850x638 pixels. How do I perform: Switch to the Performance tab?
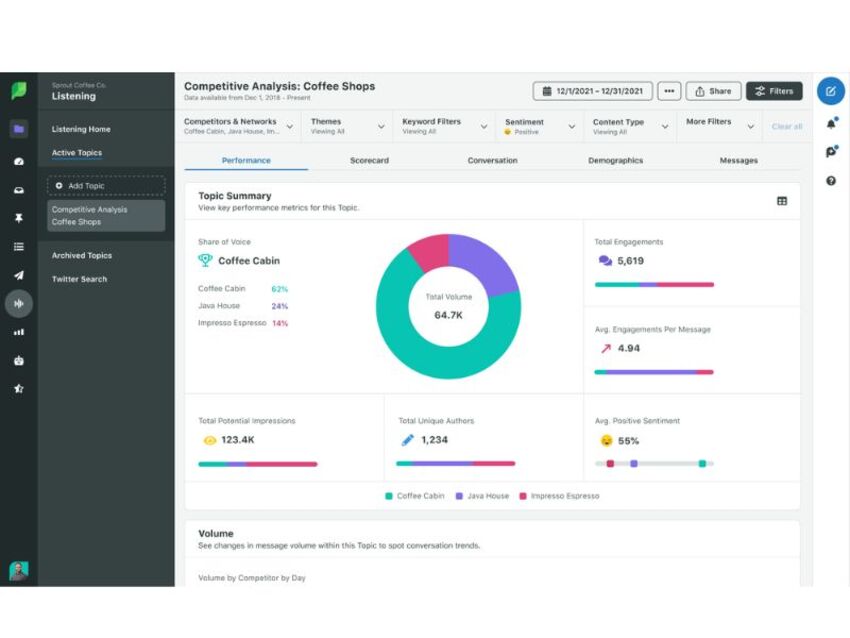(x=246, y=160)
